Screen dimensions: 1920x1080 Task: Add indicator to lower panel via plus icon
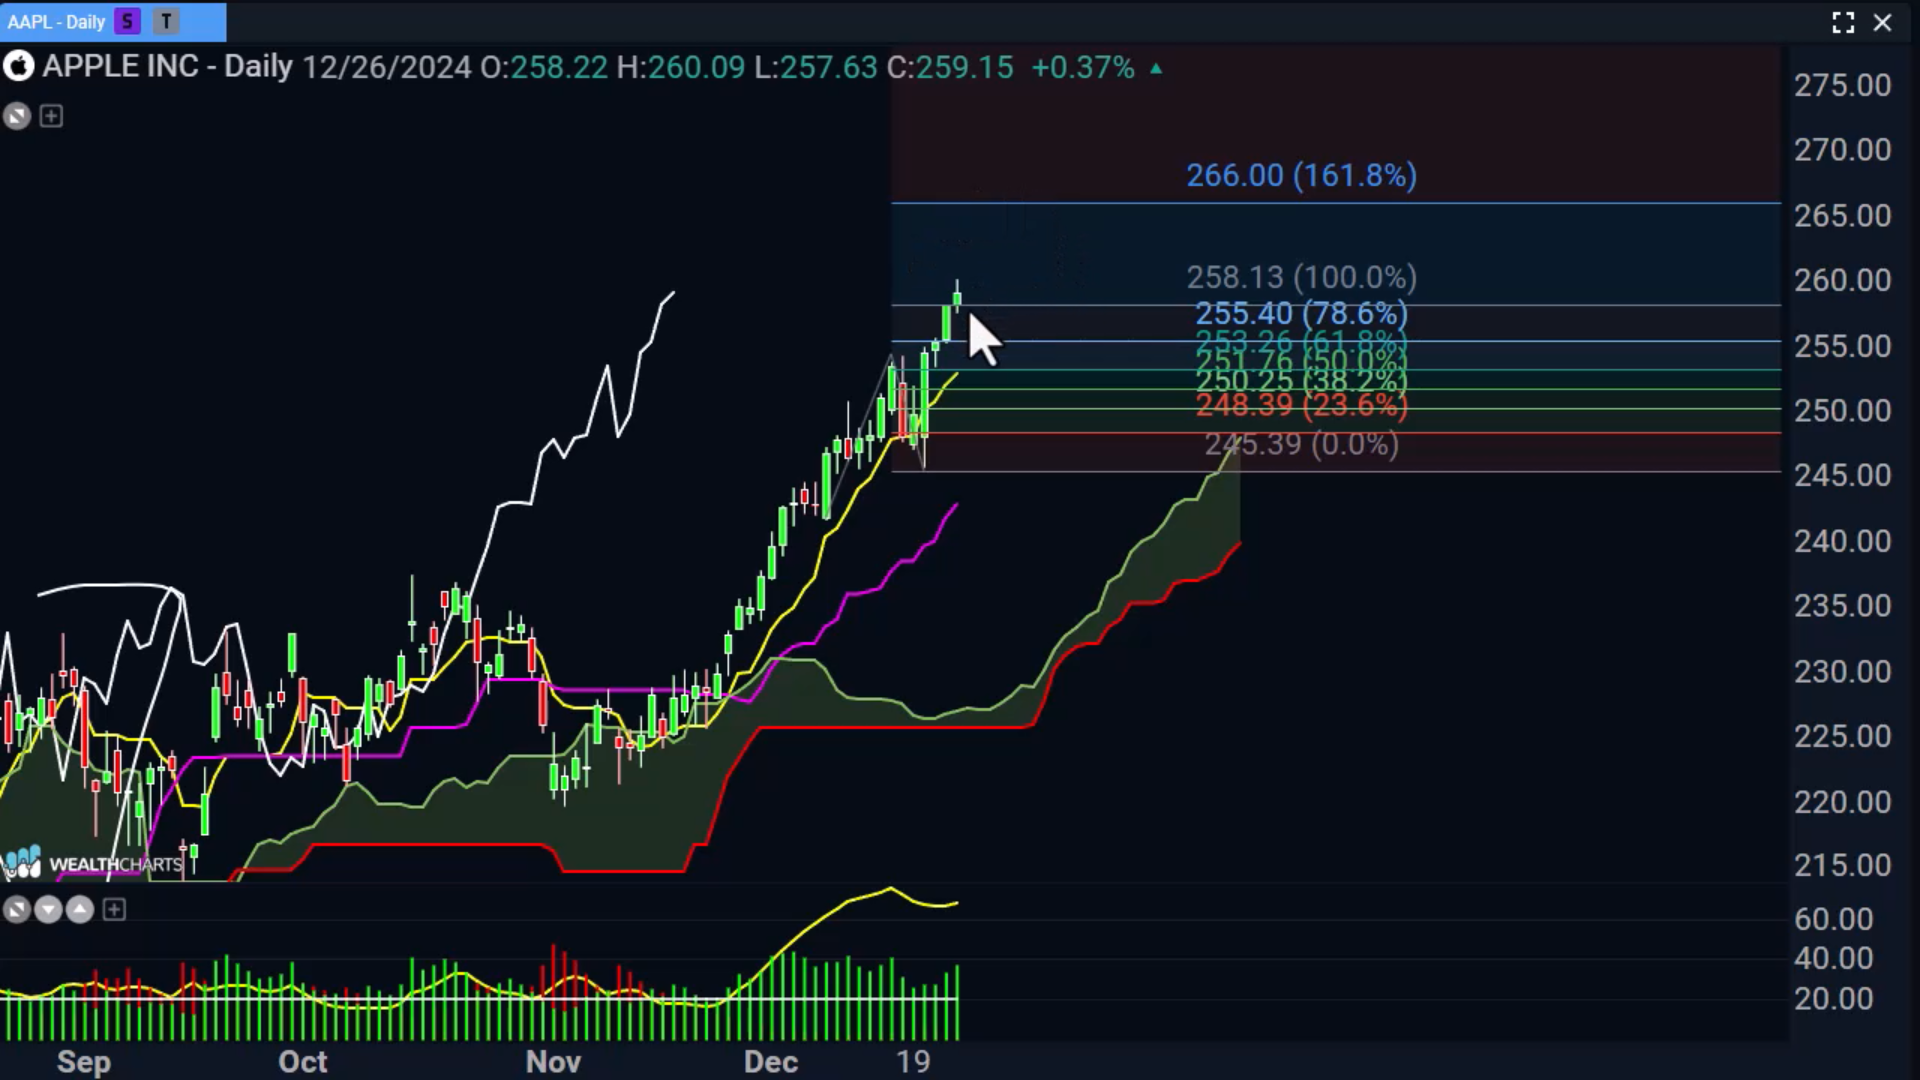tap(114, 909)
